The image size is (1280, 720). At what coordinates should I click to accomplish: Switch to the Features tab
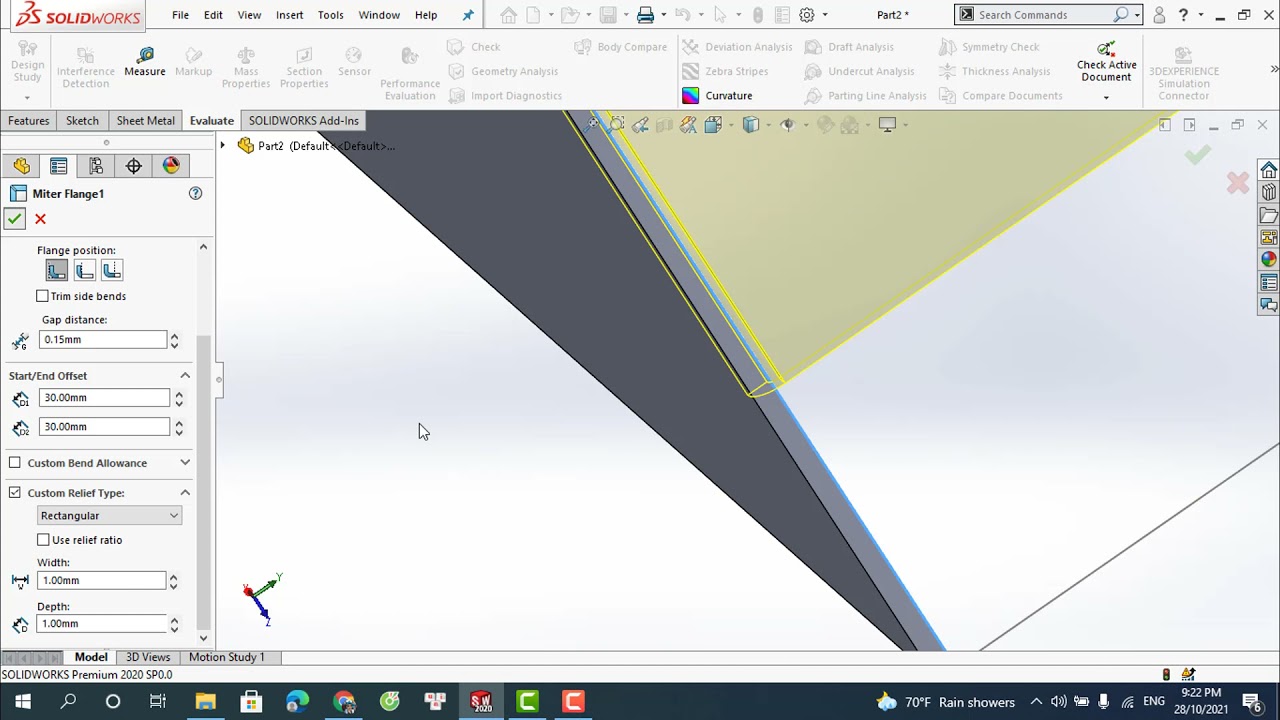[x=29, y=121]
